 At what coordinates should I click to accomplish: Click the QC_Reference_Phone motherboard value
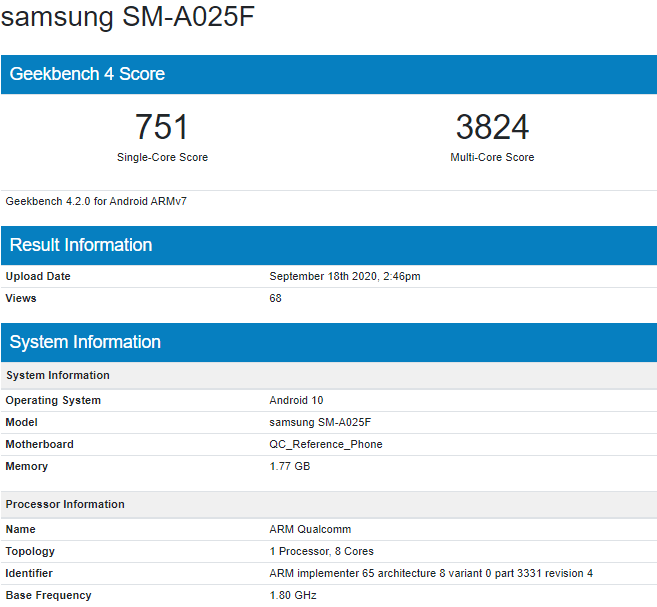click(326, 444)
